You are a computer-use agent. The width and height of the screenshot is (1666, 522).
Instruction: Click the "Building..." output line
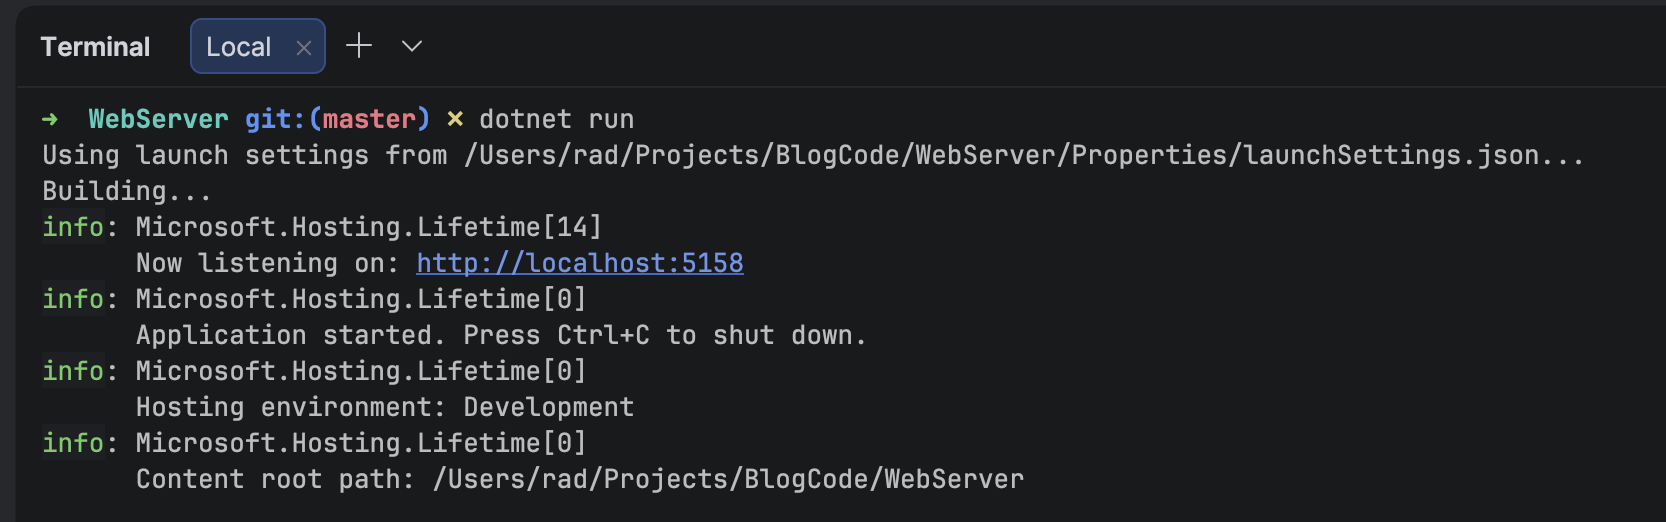(x=127, y=191)
